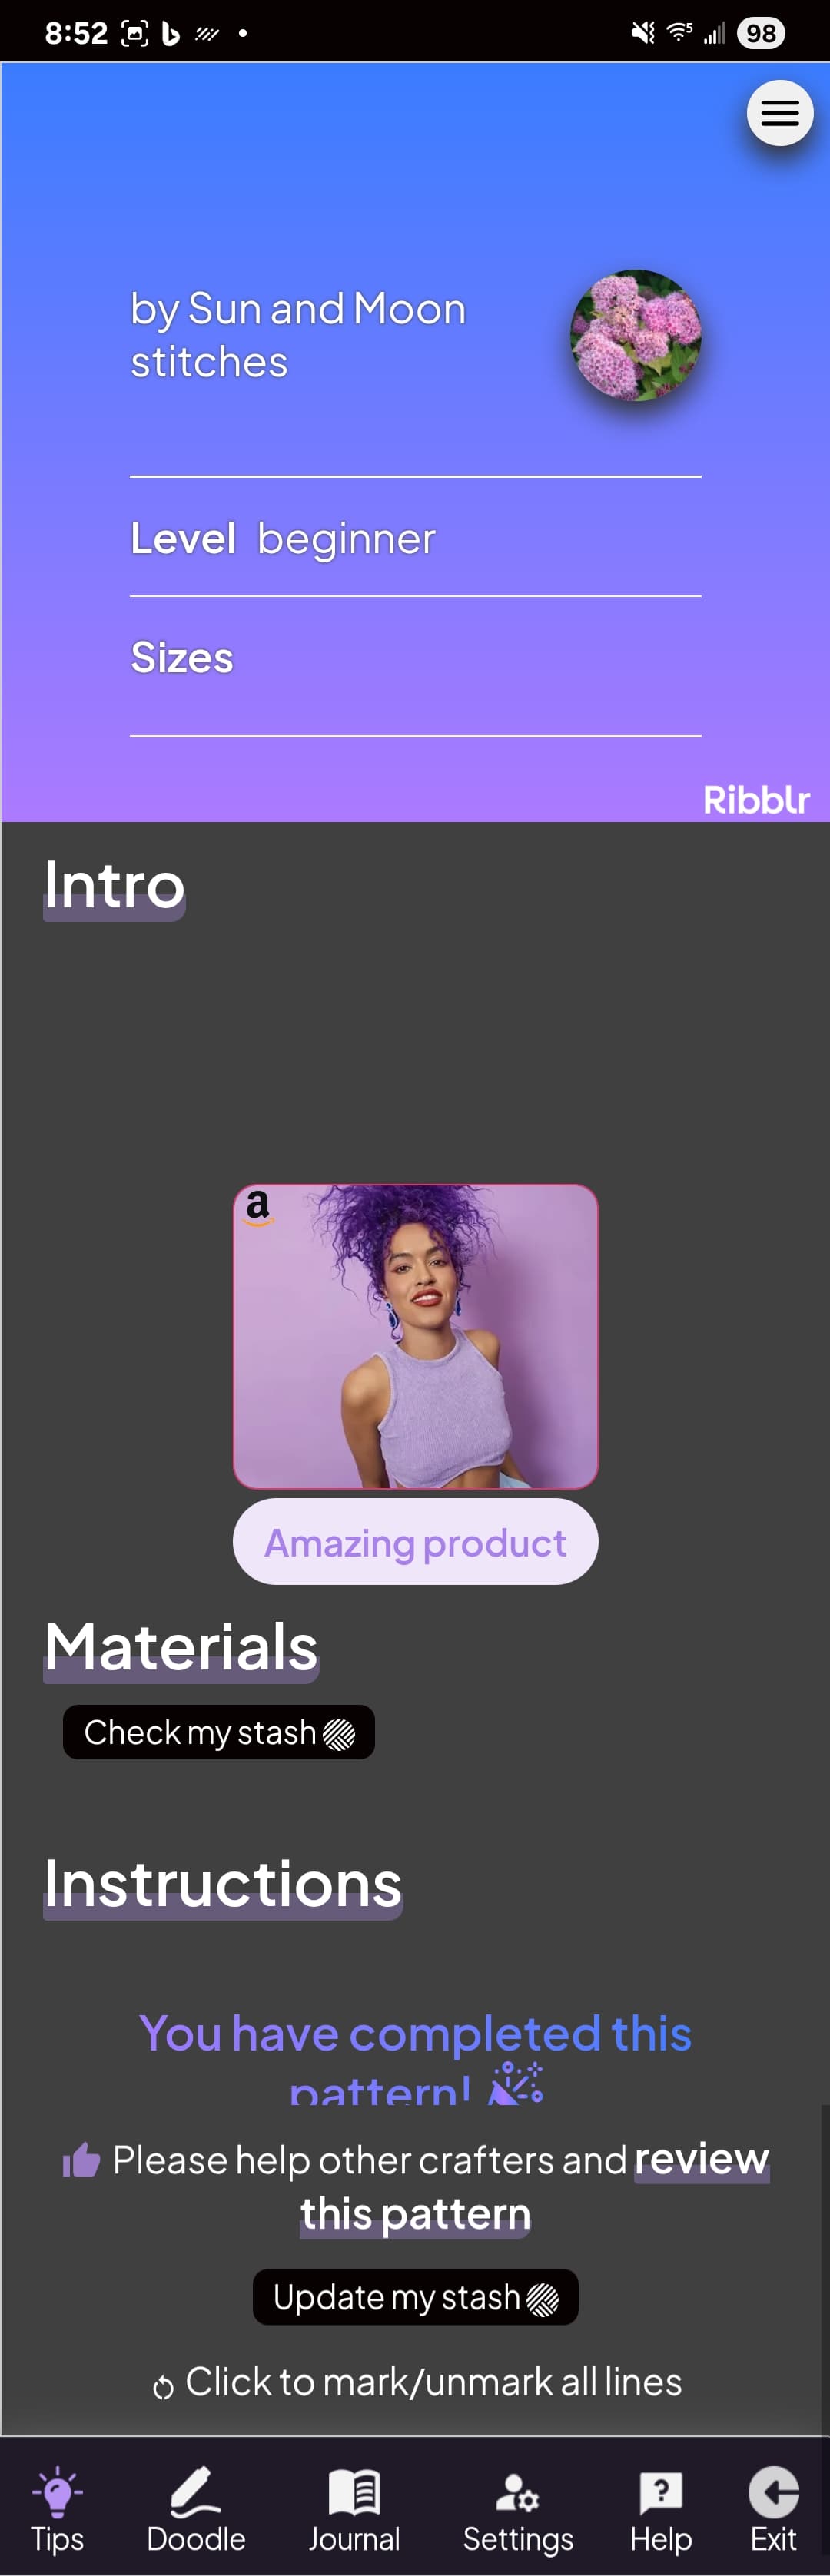The height and width of the screenshot is (2576, 830).
Task: Click the circular reset arrow icon
Action: [163, 2387]
